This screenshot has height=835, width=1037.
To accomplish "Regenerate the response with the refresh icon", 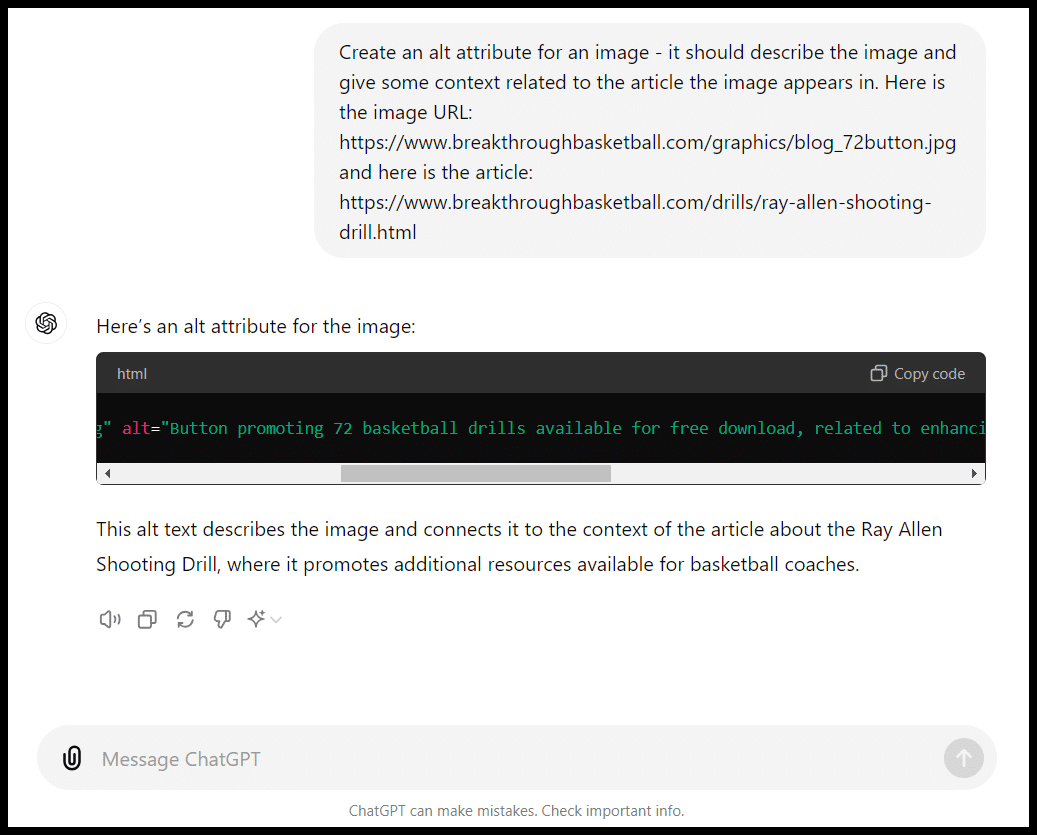I will [185, 619].
